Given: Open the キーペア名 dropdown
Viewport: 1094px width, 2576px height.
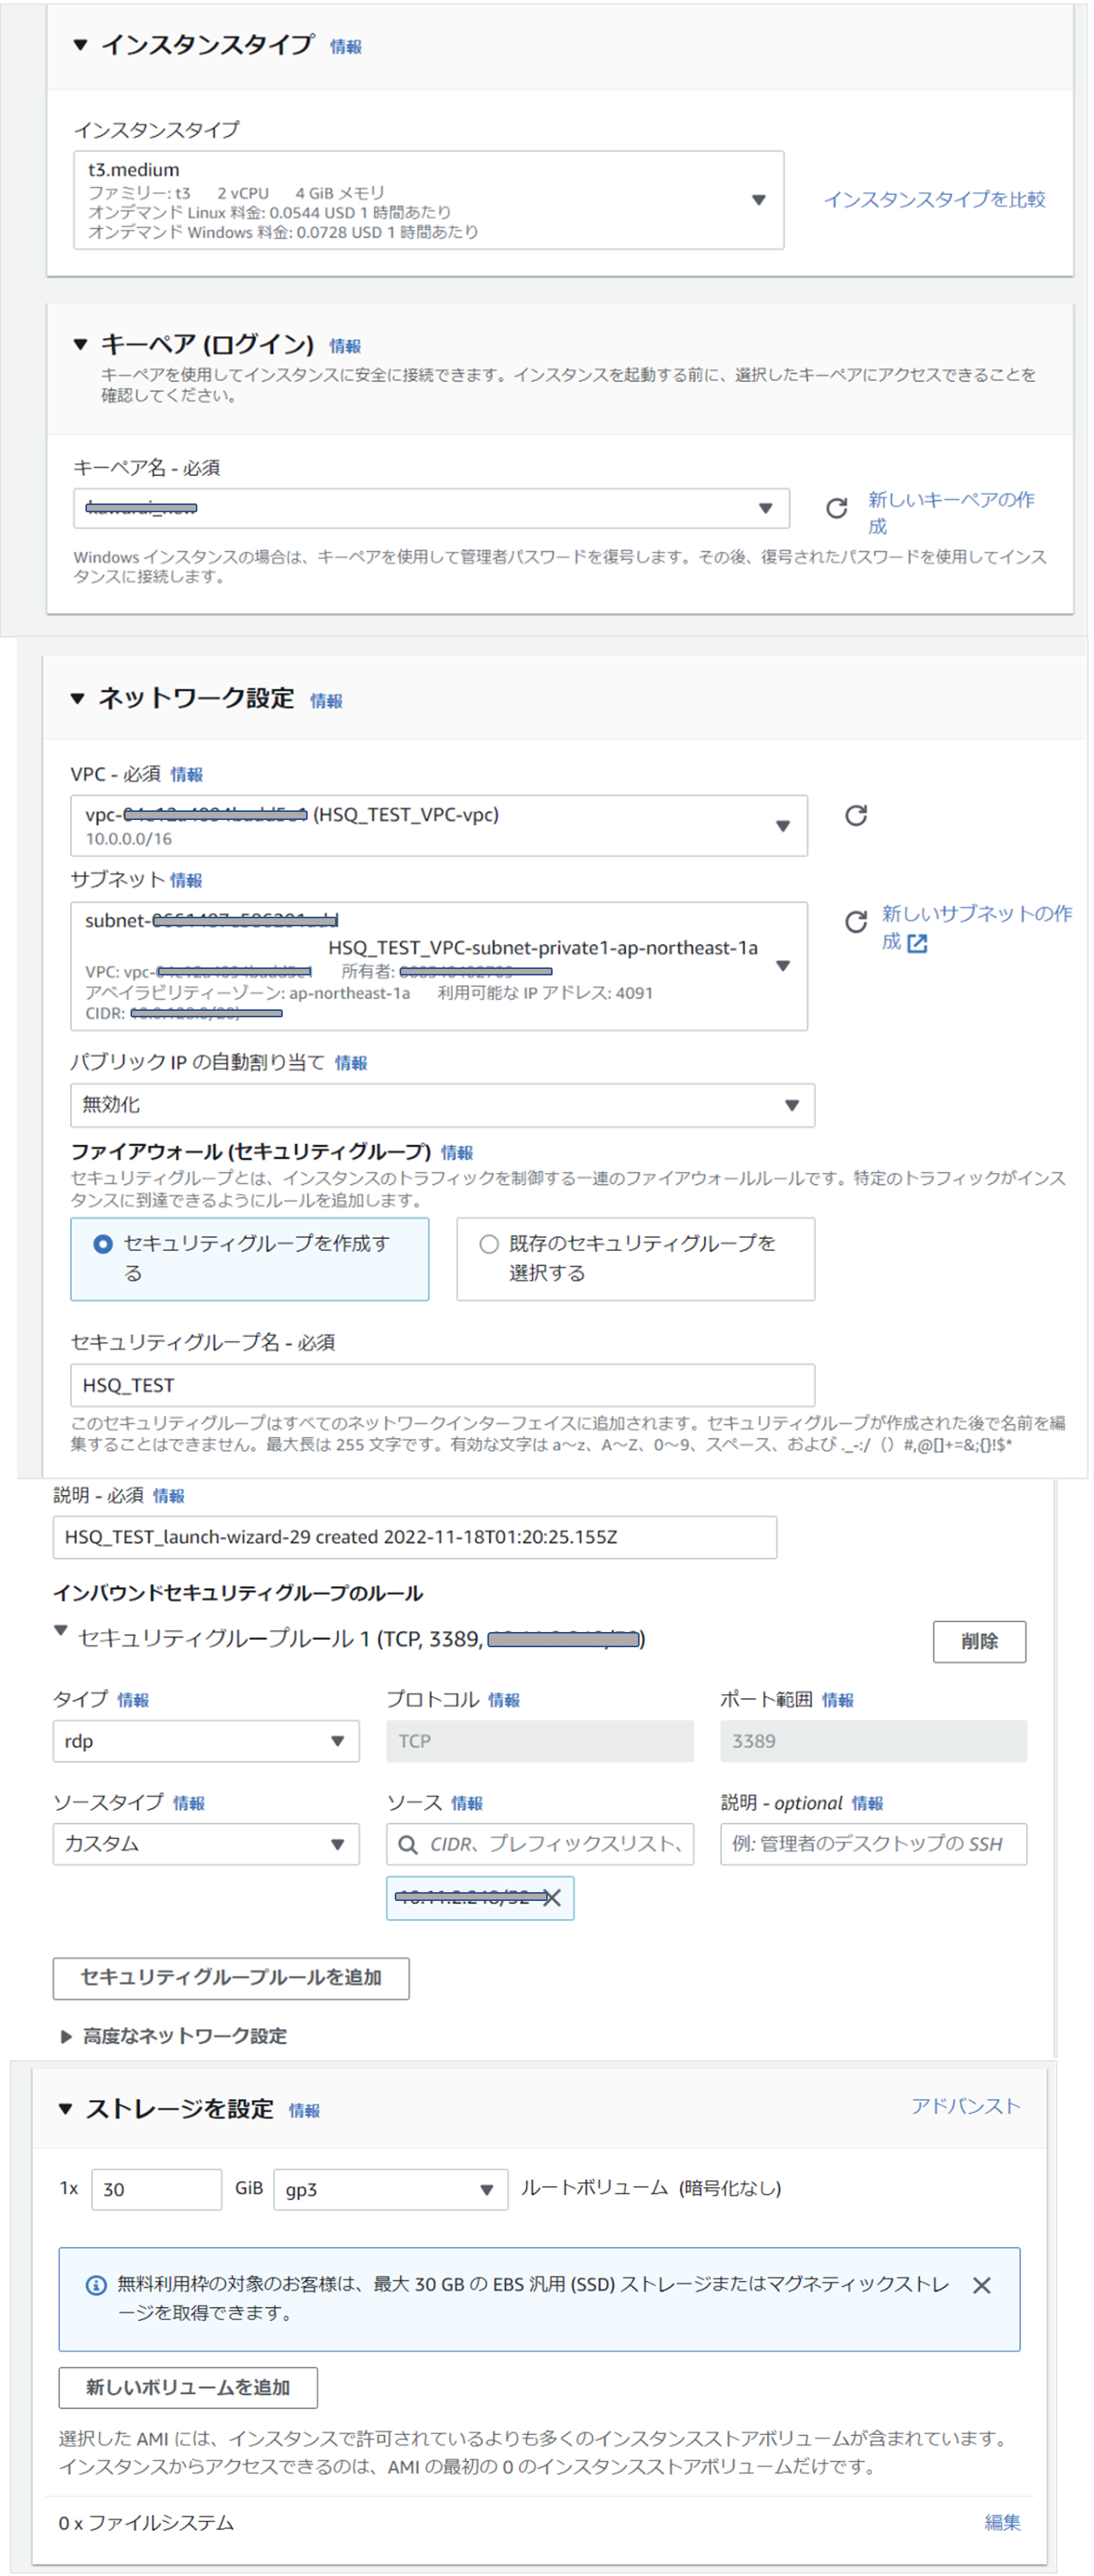Looking at the screenshot, I should (431, 508).
